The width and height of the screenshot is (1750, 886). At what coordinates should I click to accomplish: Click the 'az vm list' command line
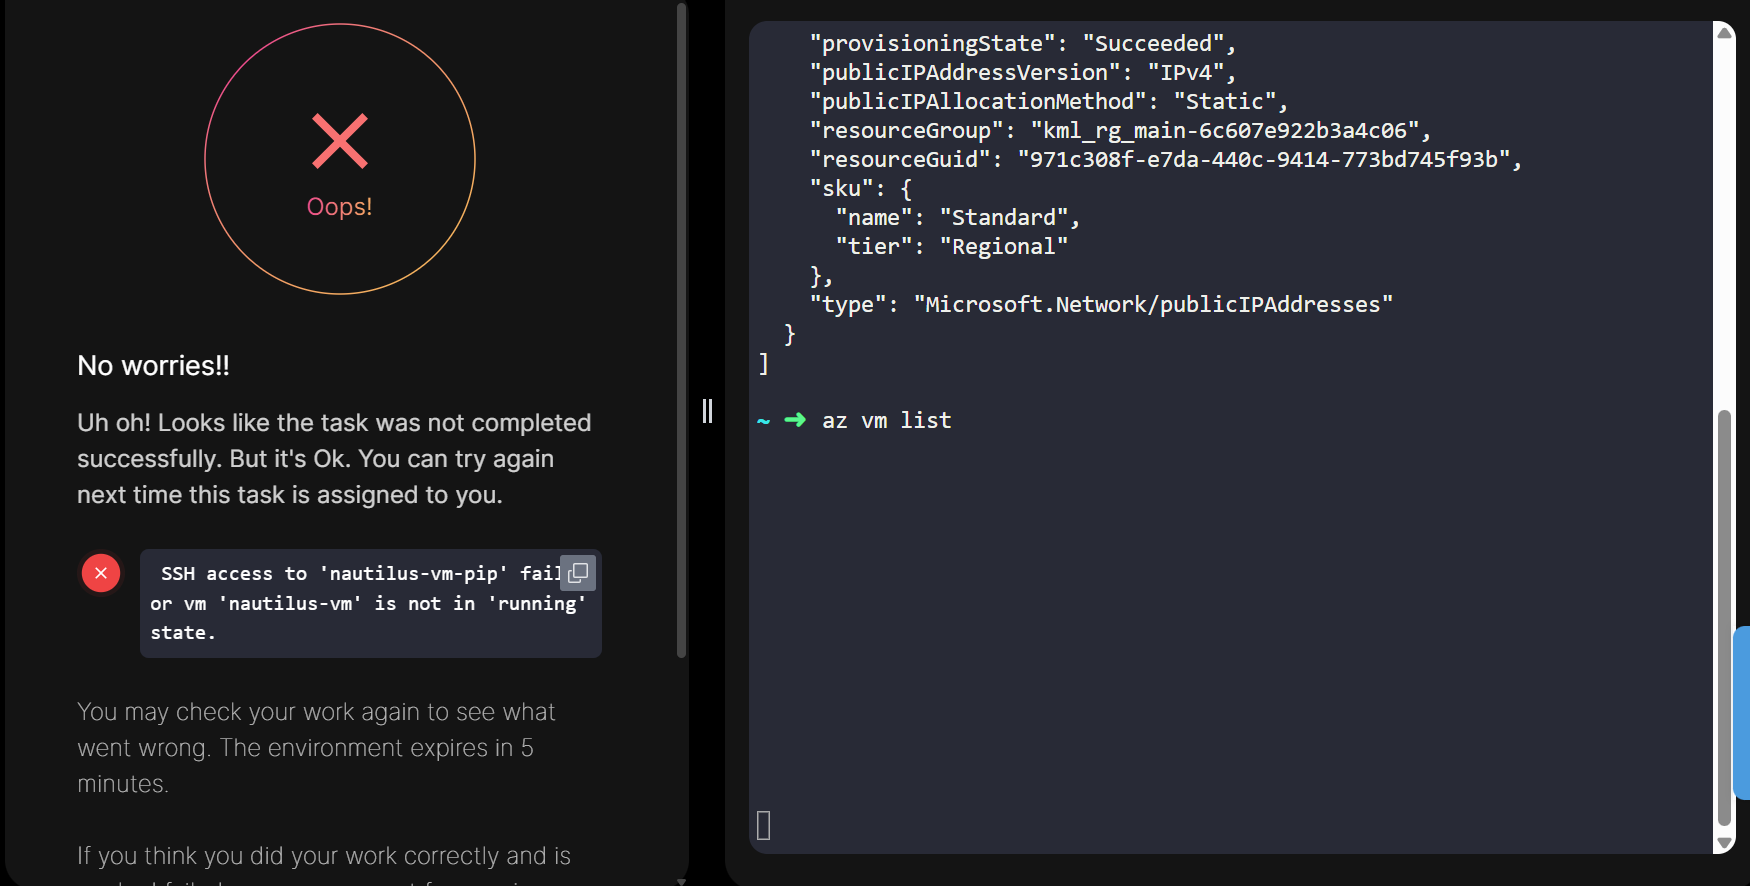coord(886,421)
